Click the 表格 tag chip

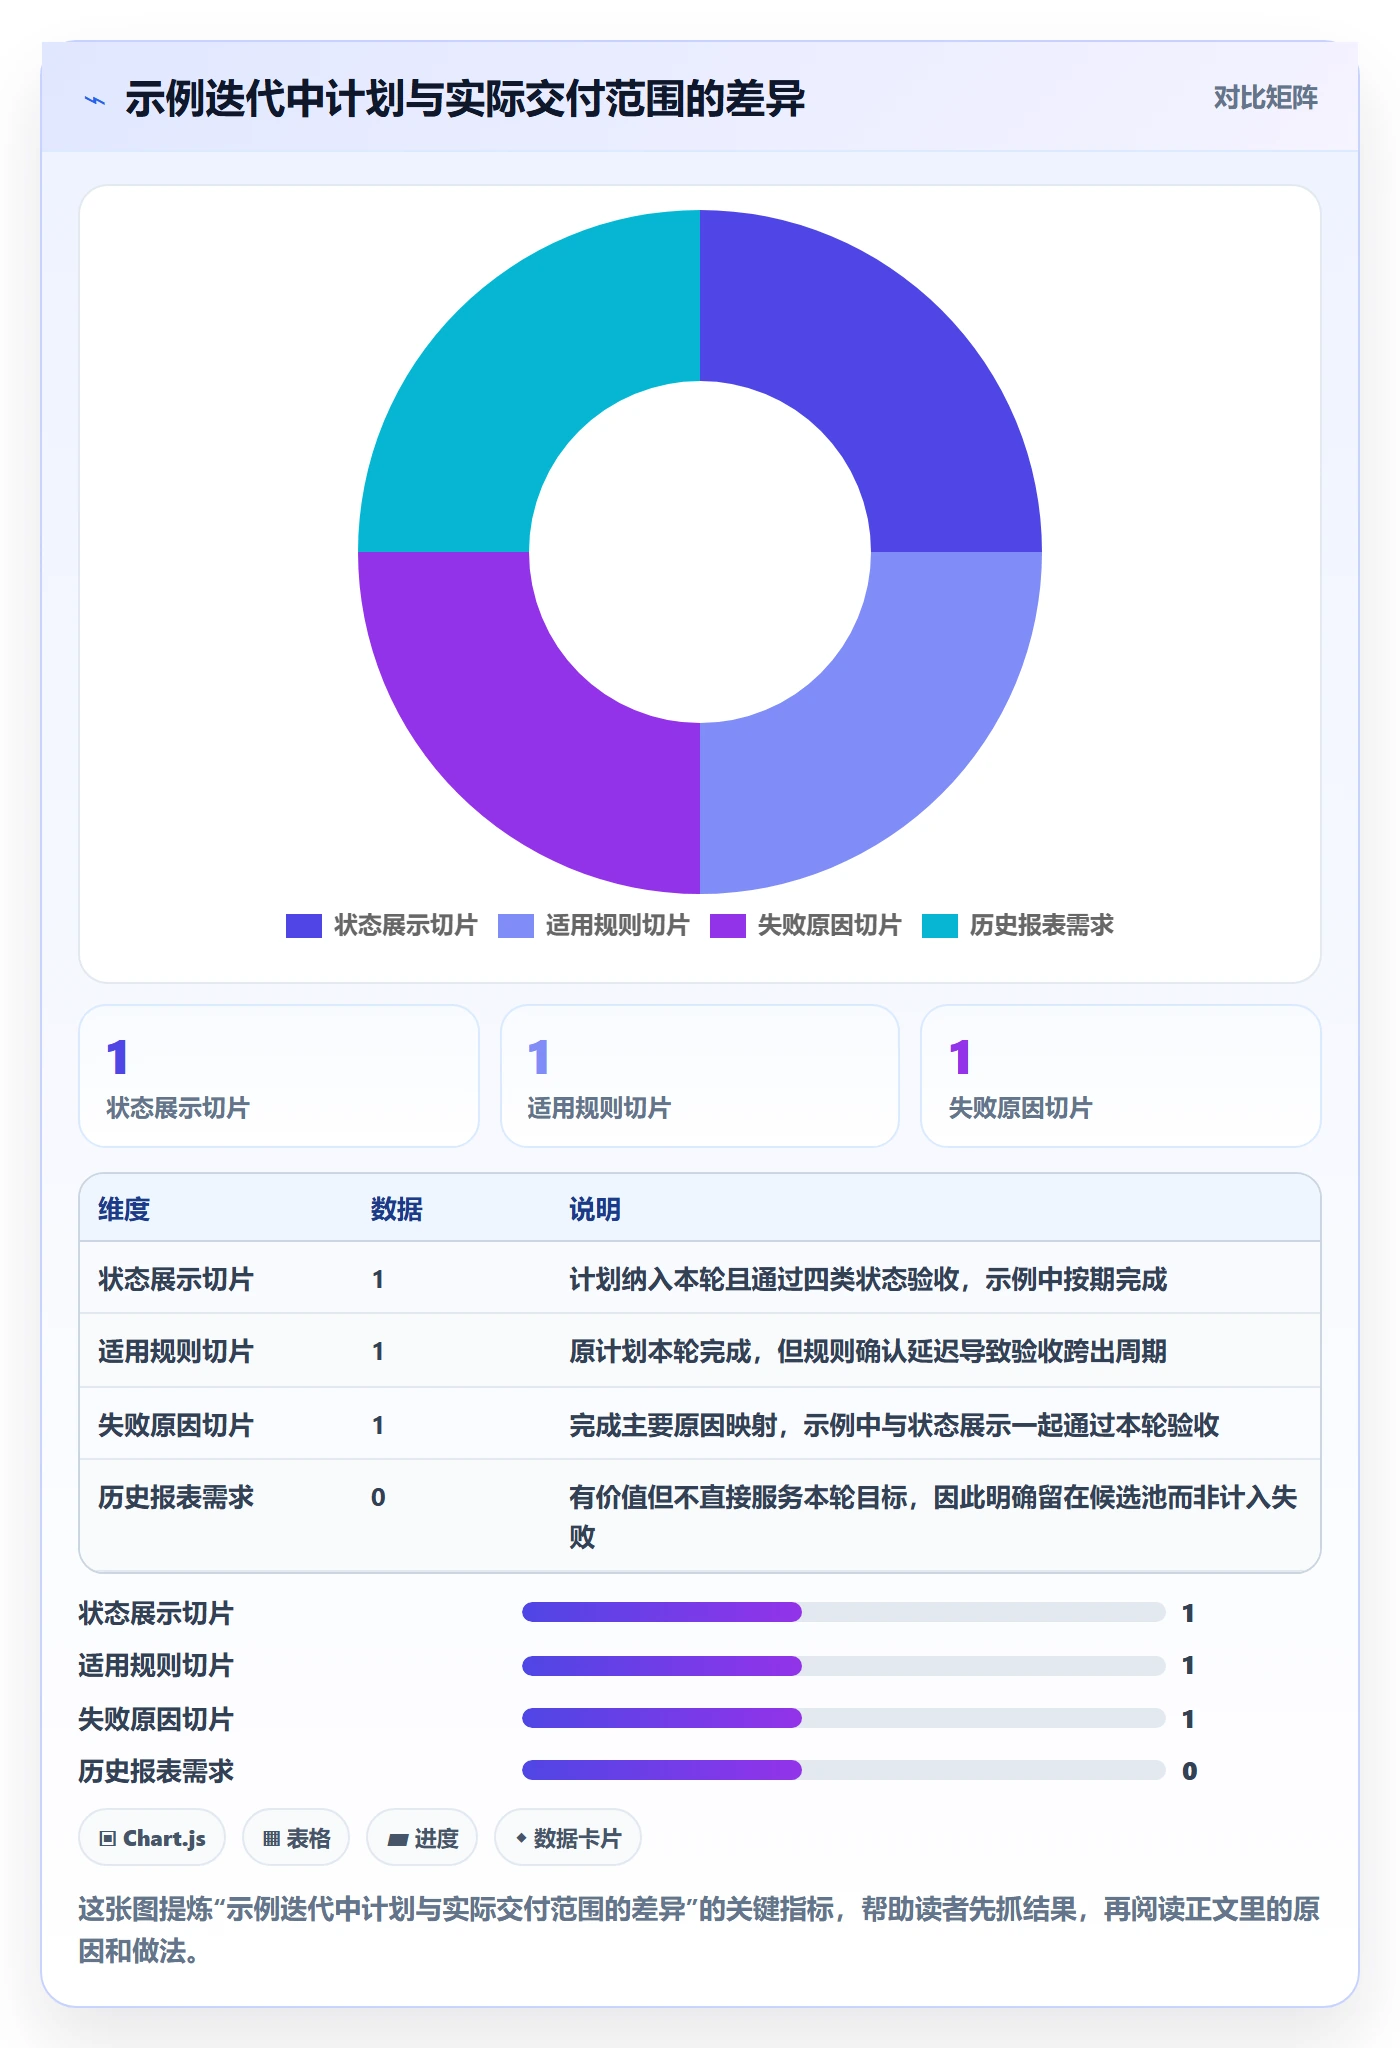click(296, 1838)
